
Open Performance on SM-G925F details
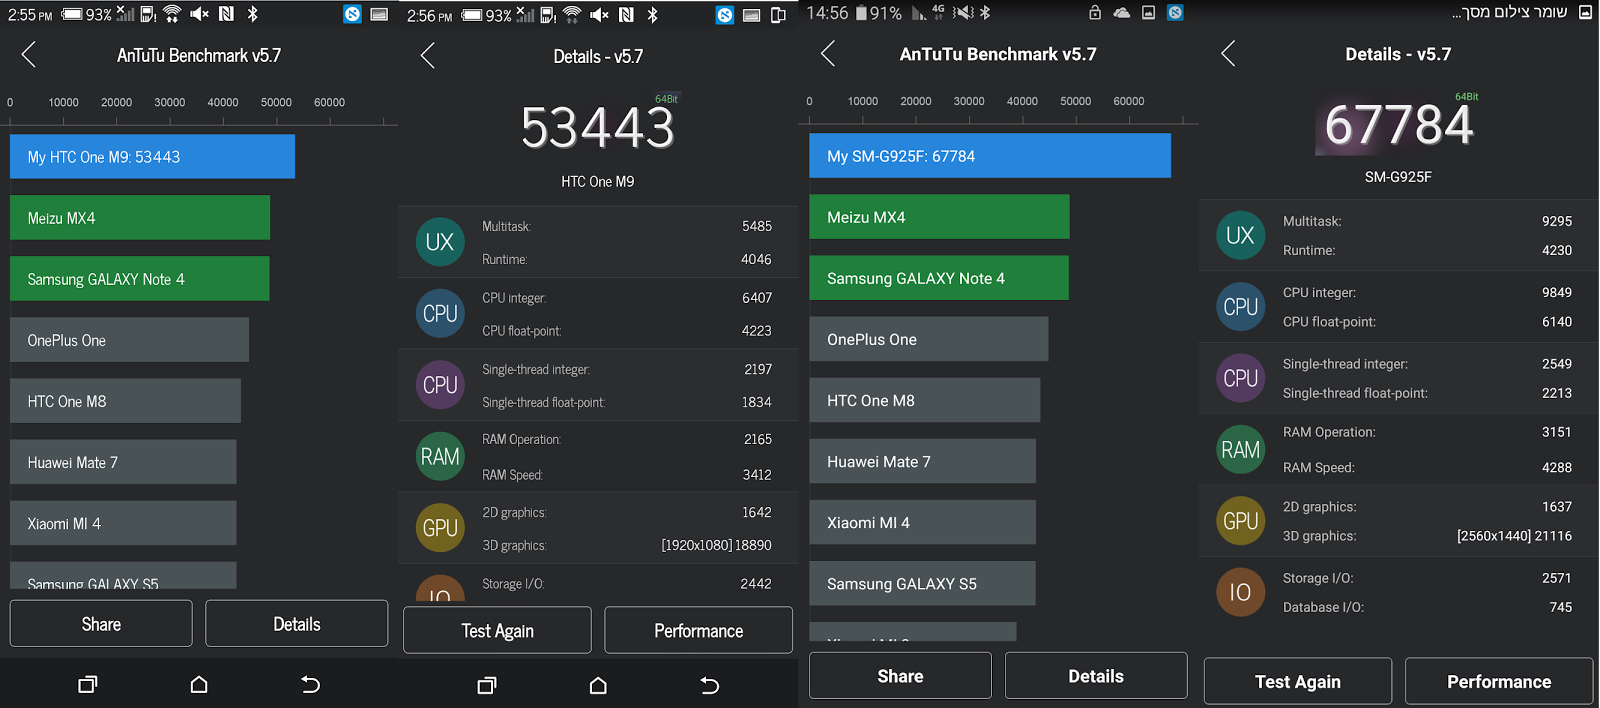(1499, 681)
